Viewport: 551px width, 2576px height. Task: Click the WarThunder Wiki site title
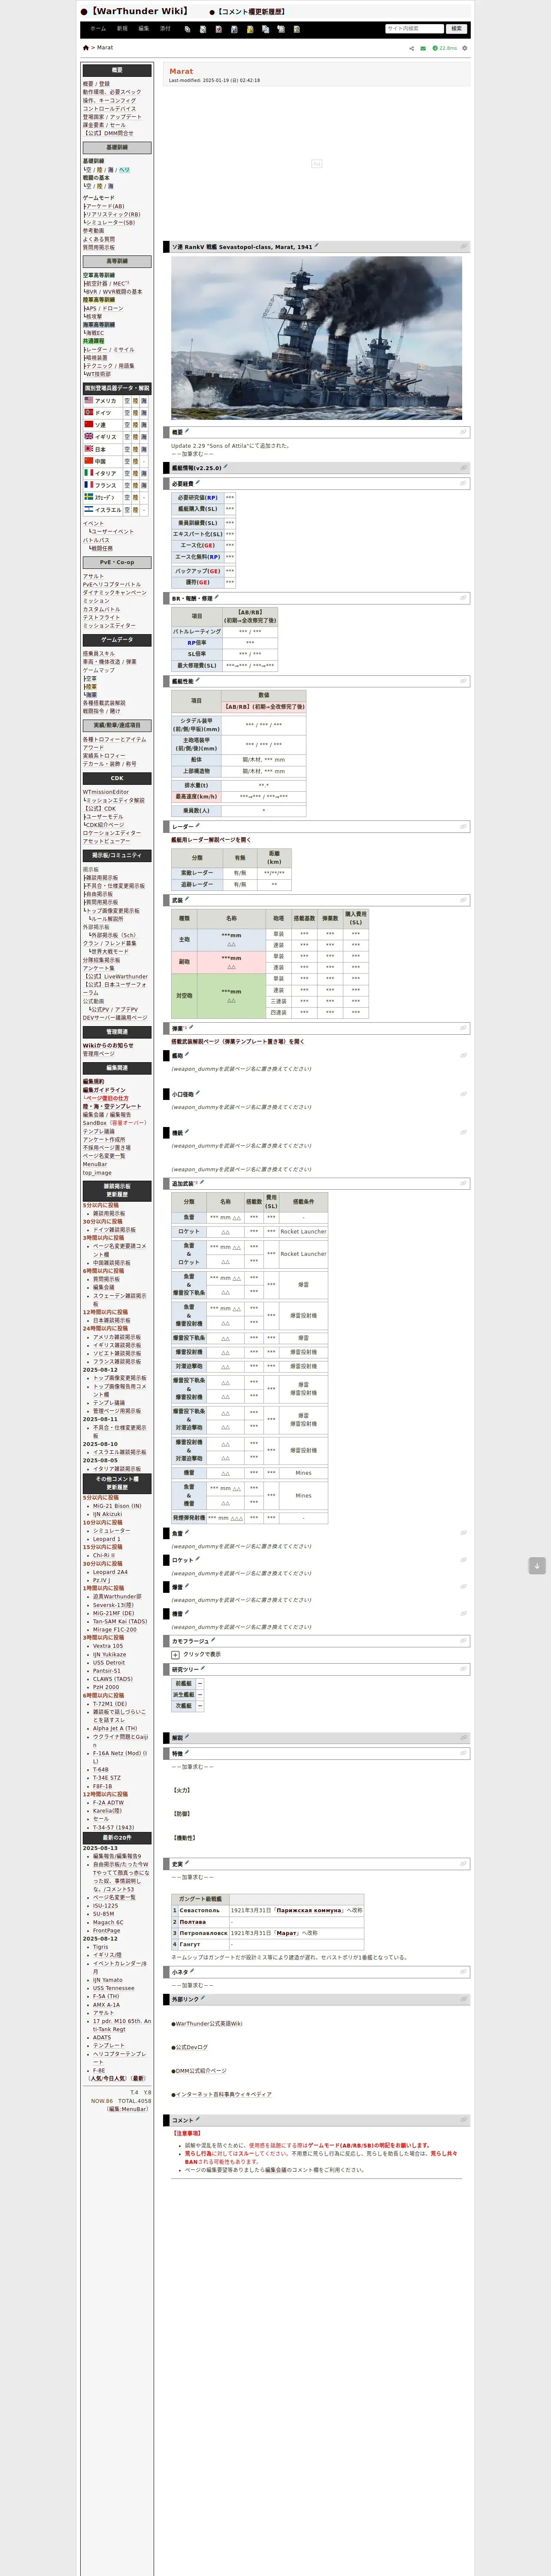tap(140, 11)
